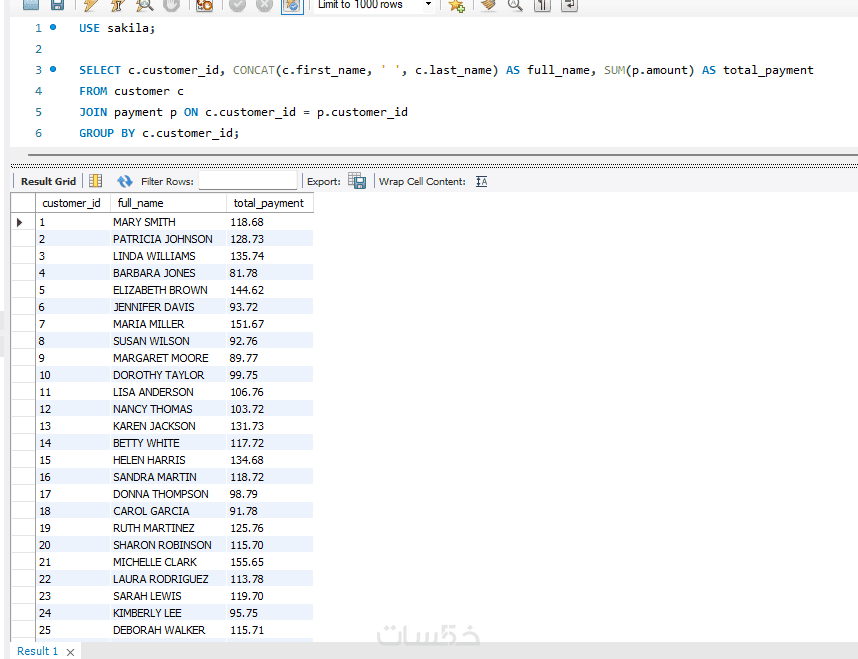This screenshot has width=858, height=659.
Task: Click the statement marker dot on line 1
Action: tap(53, 27)
